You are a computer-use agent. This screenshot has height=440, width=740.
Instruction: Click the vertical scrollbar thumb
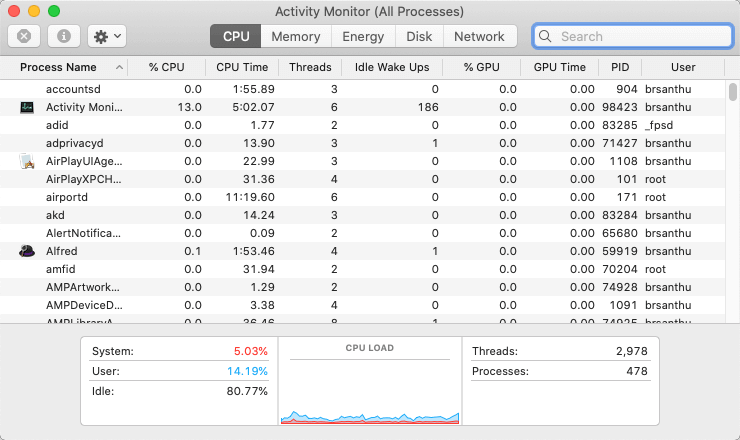click(x=732, y=92)
